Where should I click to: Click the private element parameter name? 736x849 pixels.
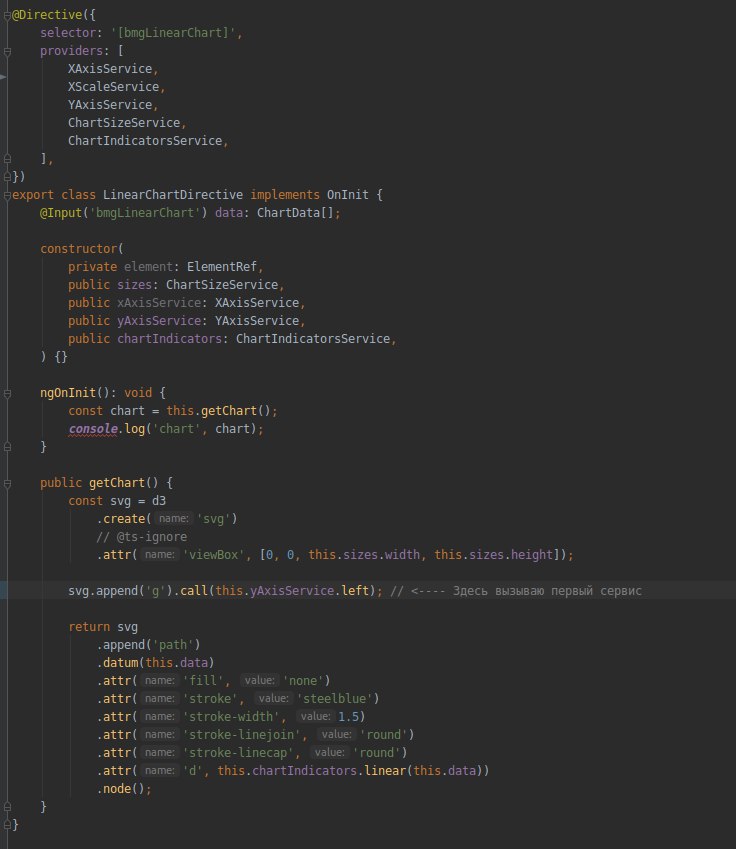148,267
